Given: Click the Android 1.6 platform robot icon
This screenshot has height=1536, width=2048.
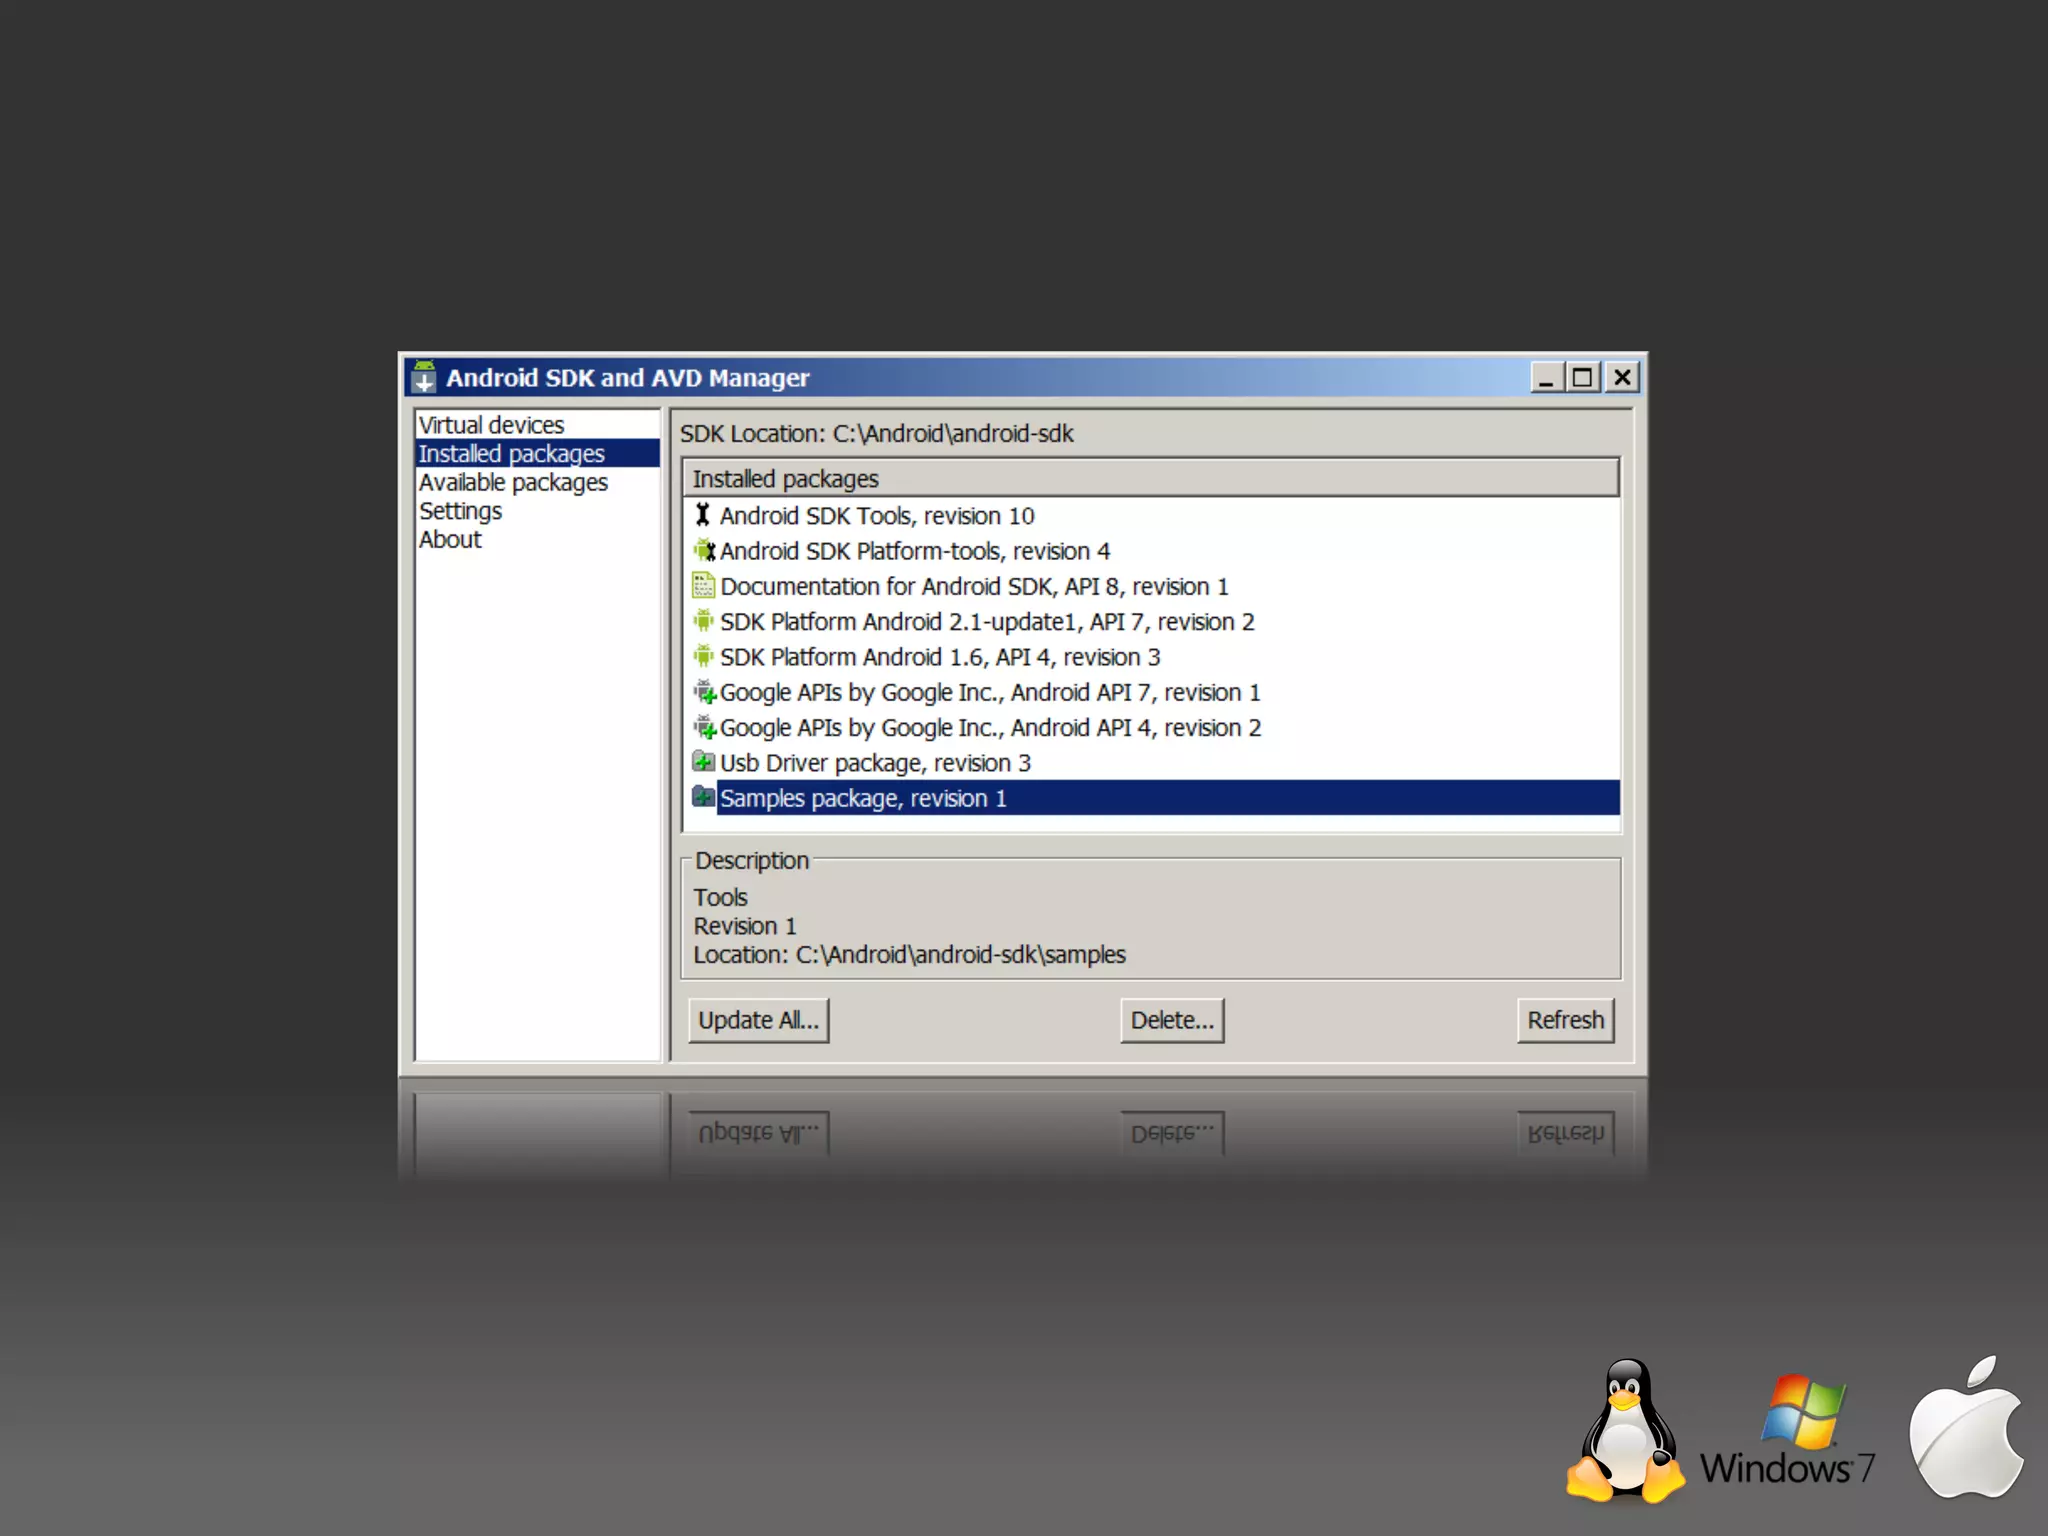Looking at the screenshot, I should (703, 657).
